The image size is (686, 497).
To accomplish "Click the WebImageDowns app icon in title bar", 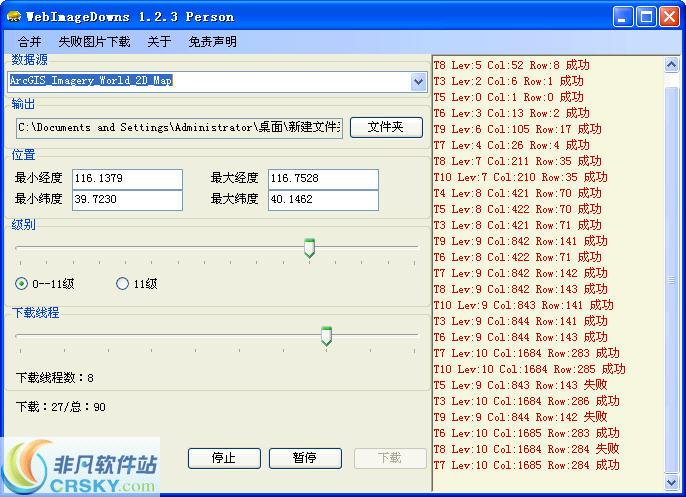I will 14,16.
